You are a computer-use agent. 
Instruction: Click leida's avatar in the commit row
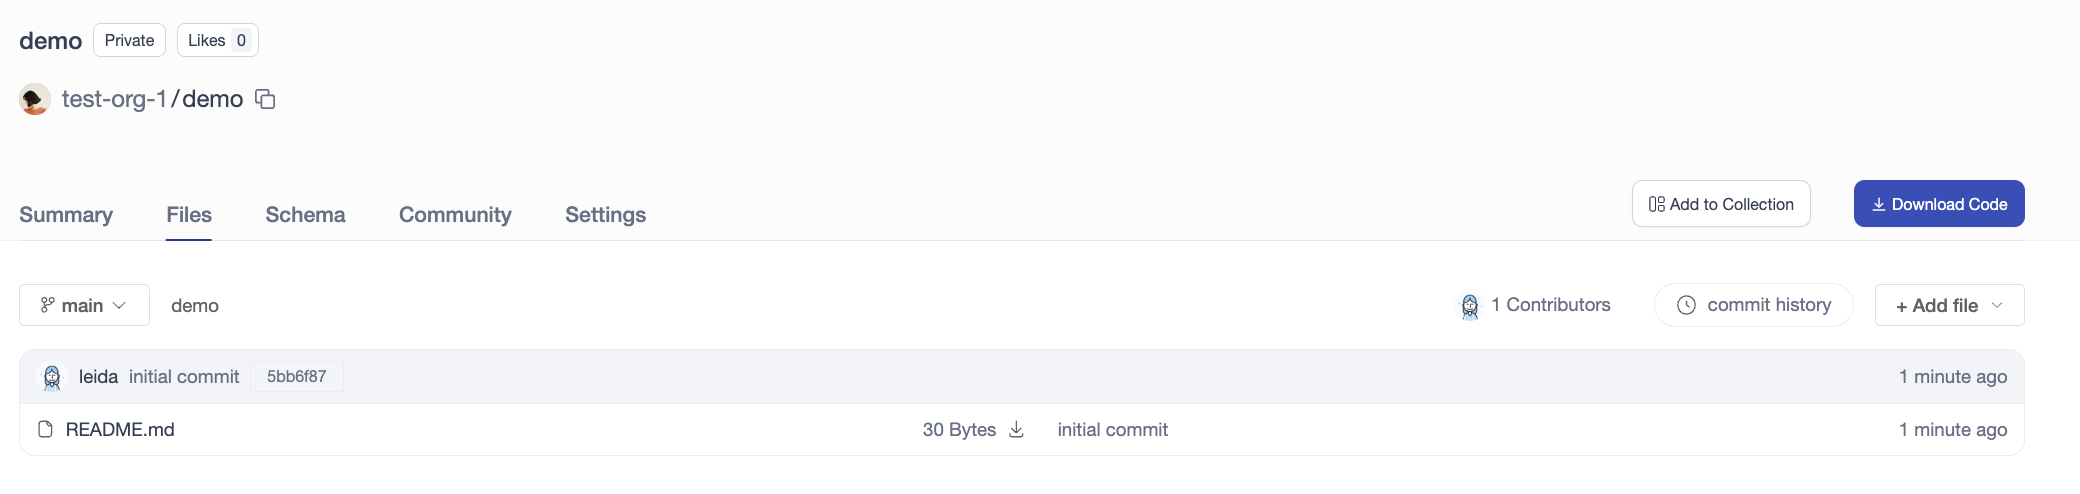pyautogui.click(x=52, y=377)
